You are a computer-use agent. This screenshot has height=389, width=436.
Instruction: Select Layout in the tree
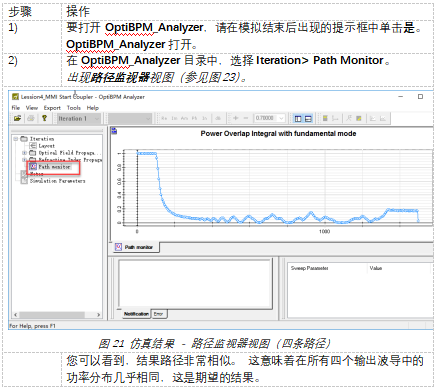point(46,146)
